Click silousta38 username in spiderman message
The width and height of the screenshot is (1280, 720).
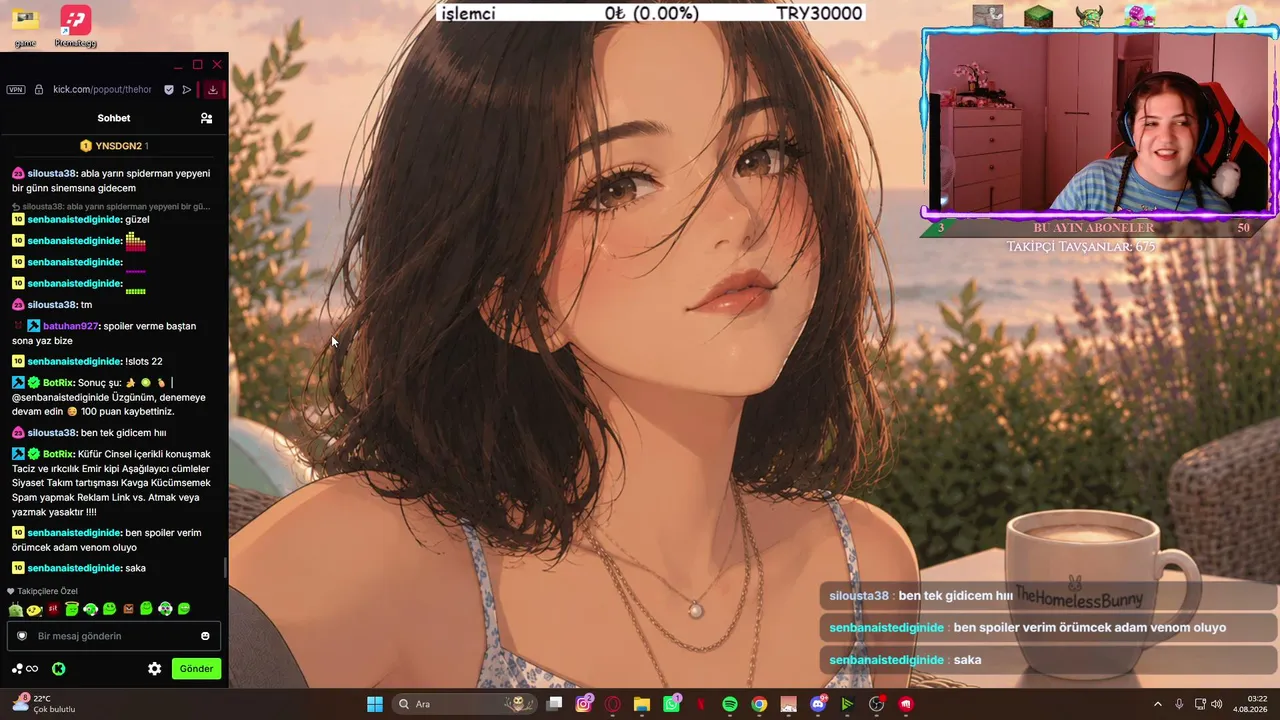52,173
